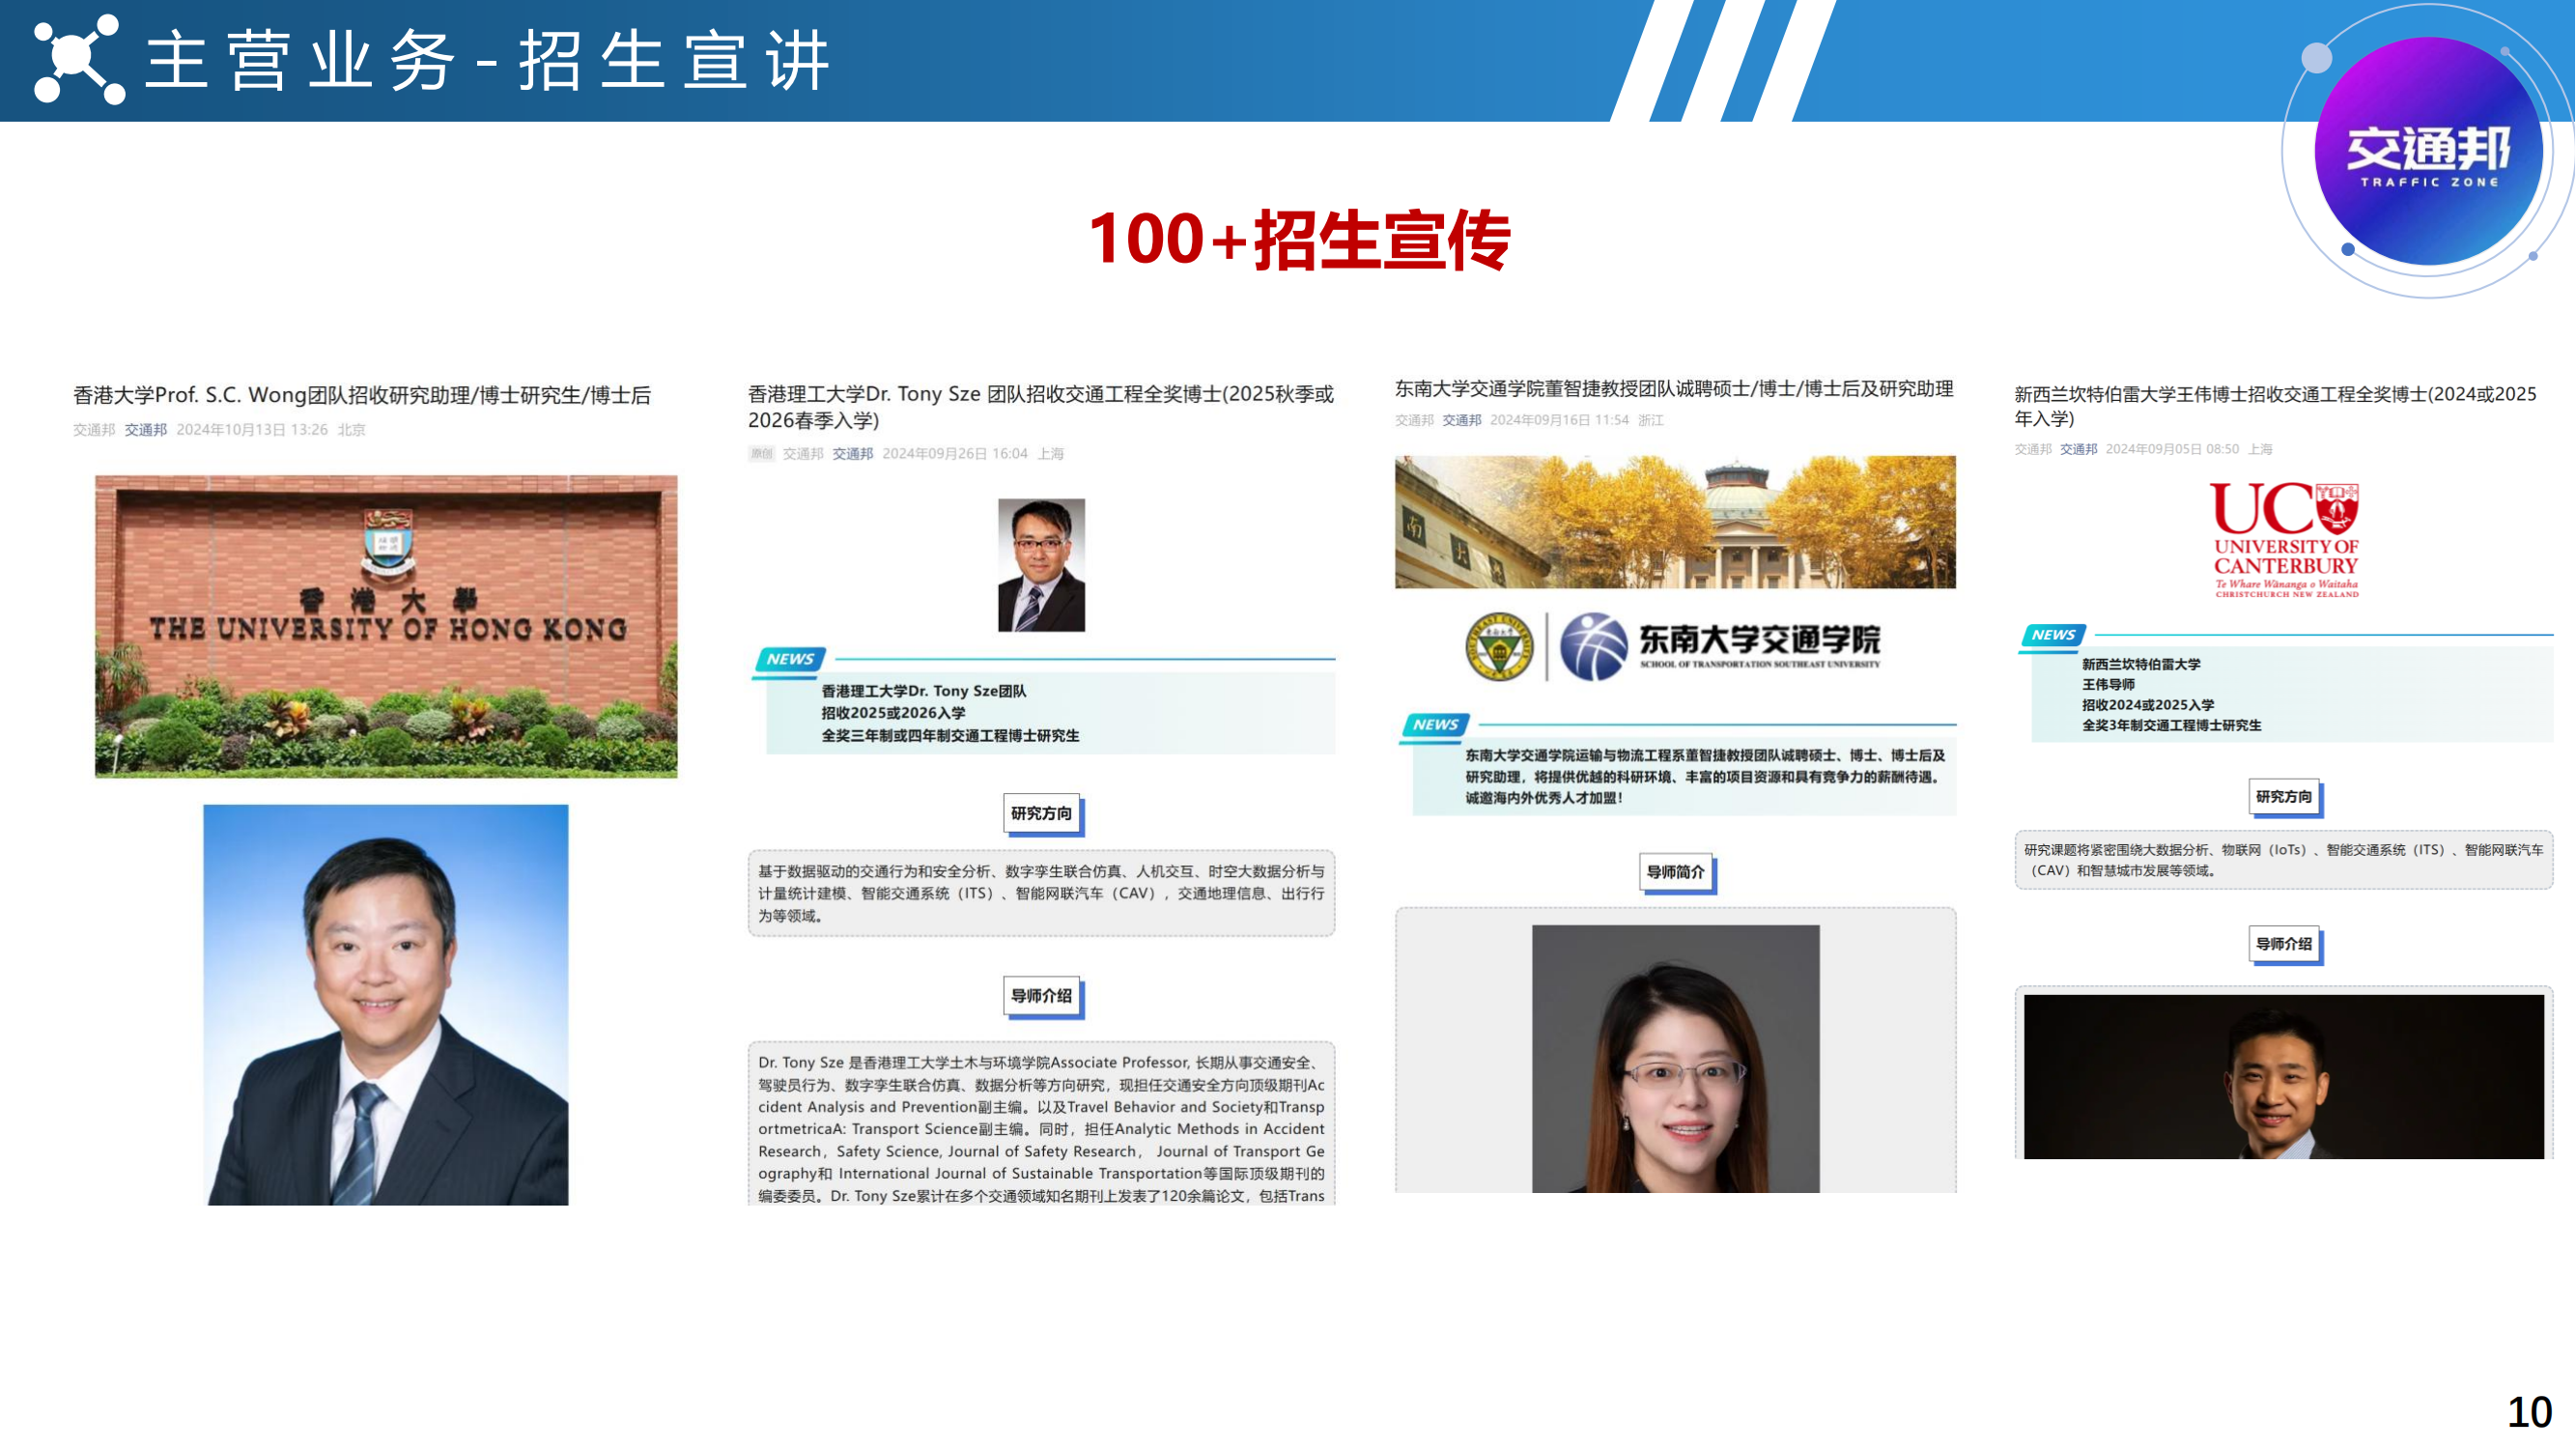
Task: Click the date 2024年10月13日 13:26
Action: tap(252, 430)
